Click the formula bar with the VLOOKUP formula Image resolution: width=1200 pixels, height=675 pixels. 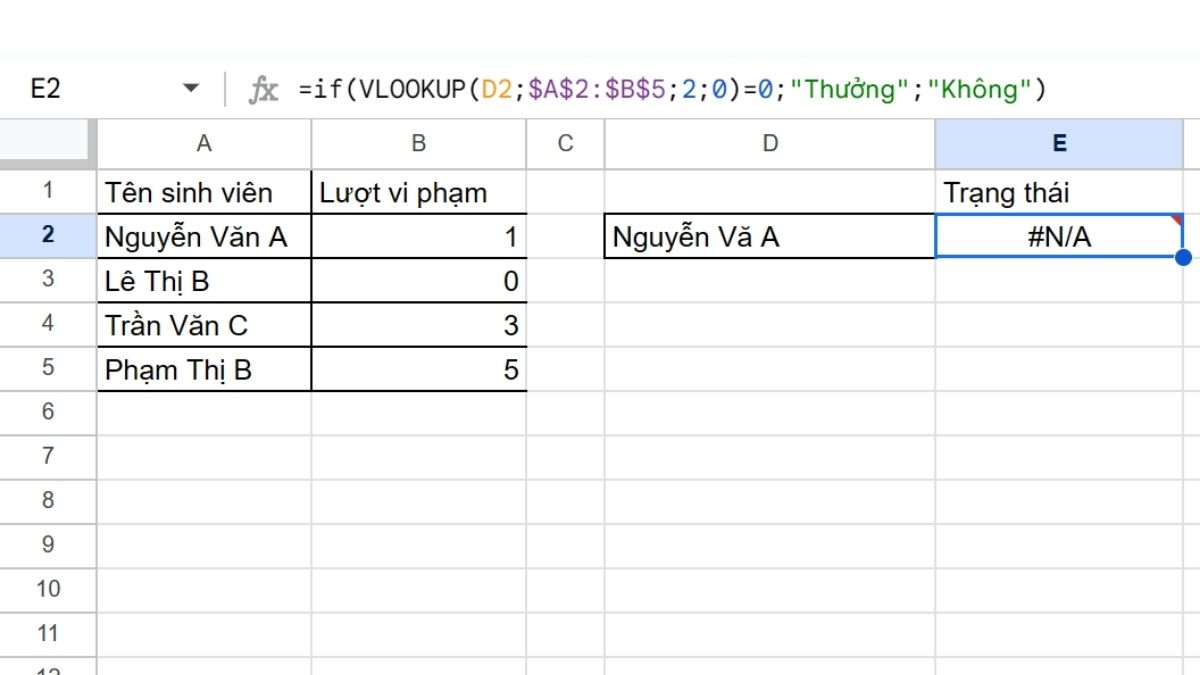click(x=672, y=90)
